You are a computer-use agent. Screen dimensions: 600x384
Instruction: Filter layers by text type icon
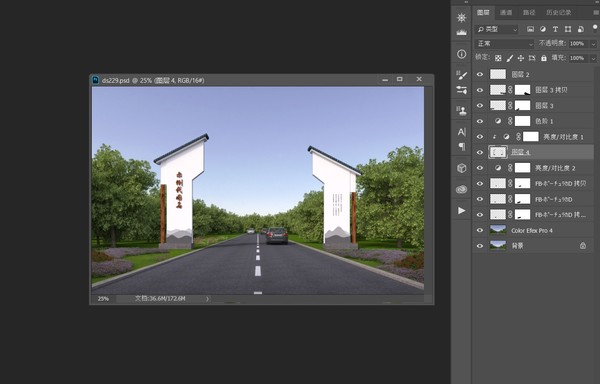coord(555,29)
